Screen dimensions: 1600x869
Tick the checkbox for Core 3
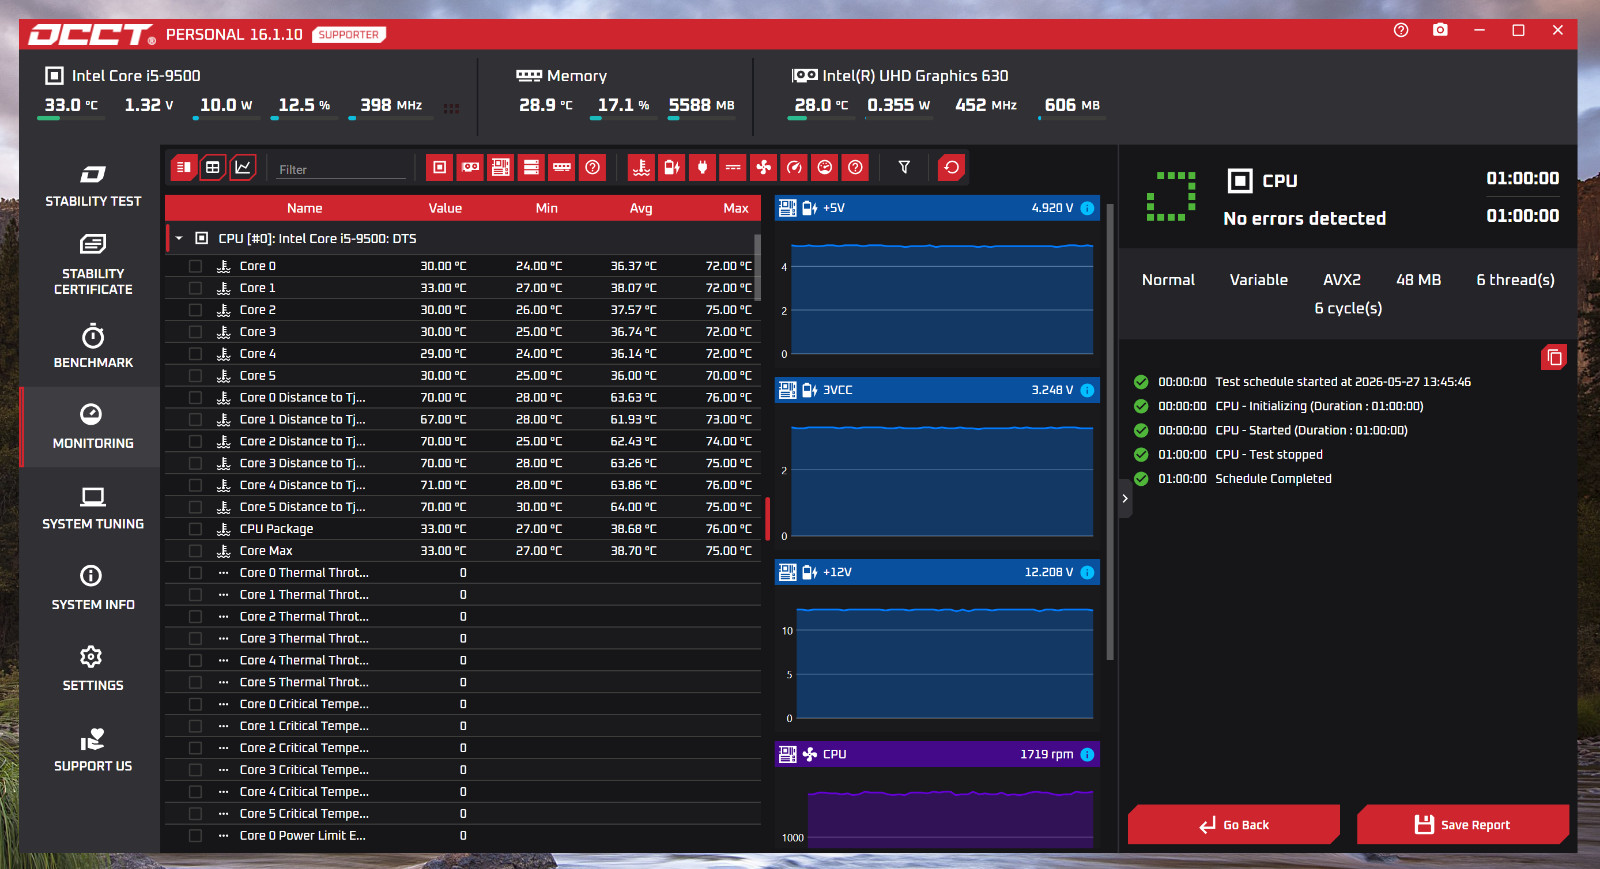pyautogui.click(x=195, y=332)
